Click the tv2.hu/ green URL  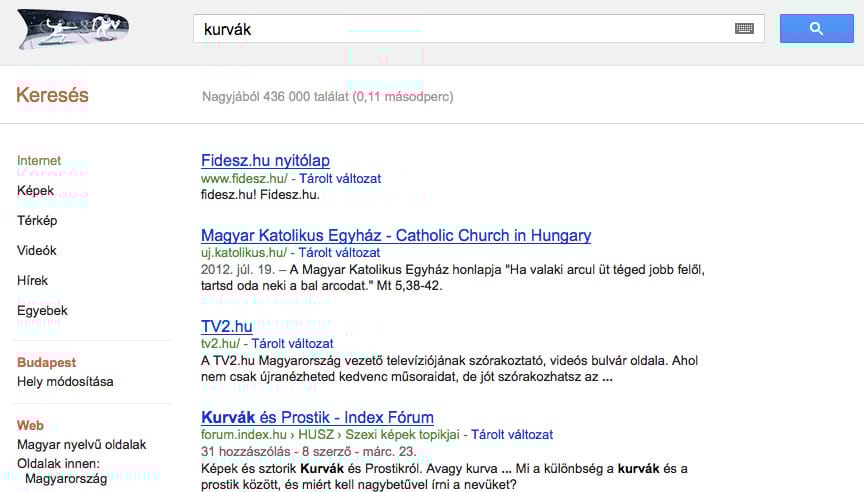click(220, 344)
